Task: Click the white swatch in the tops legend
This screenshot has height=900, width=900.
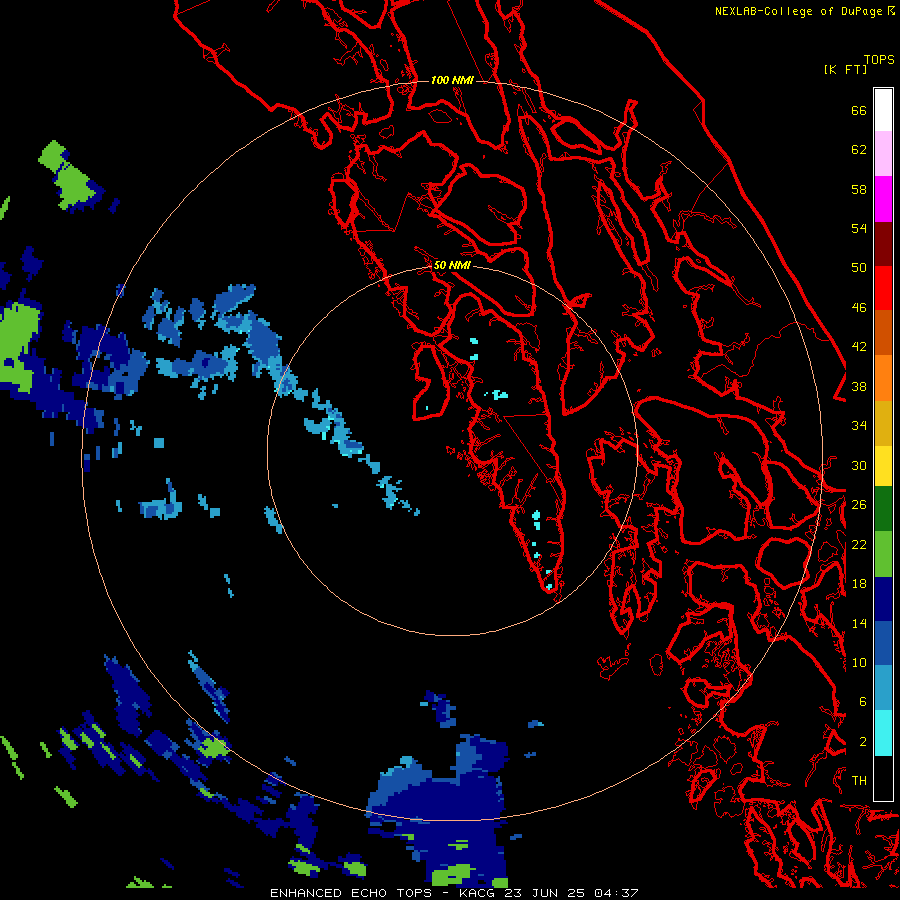Action: click(883, 110)
